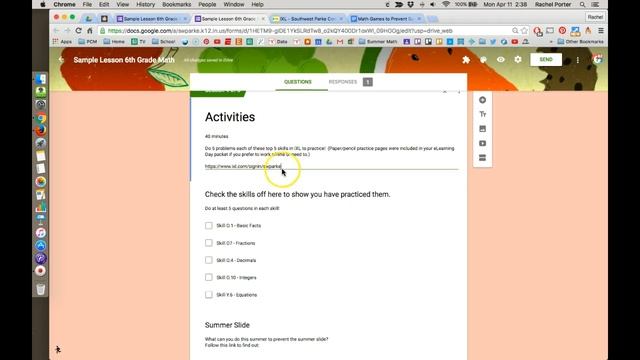Bookmark this page with the star
640x360 pixels.
coord(524,31)
